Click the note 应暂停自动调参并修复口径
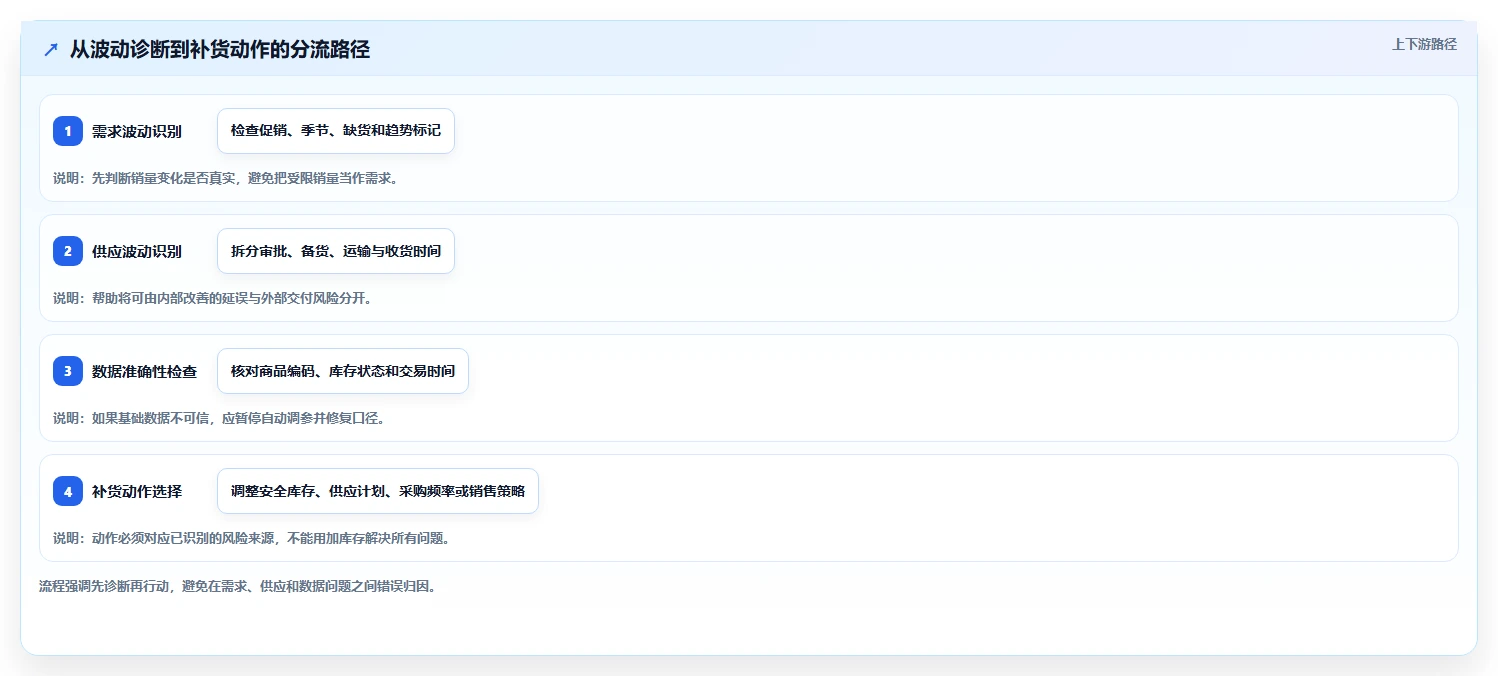Screen dimensions: 1498x676 pos(303,418)
